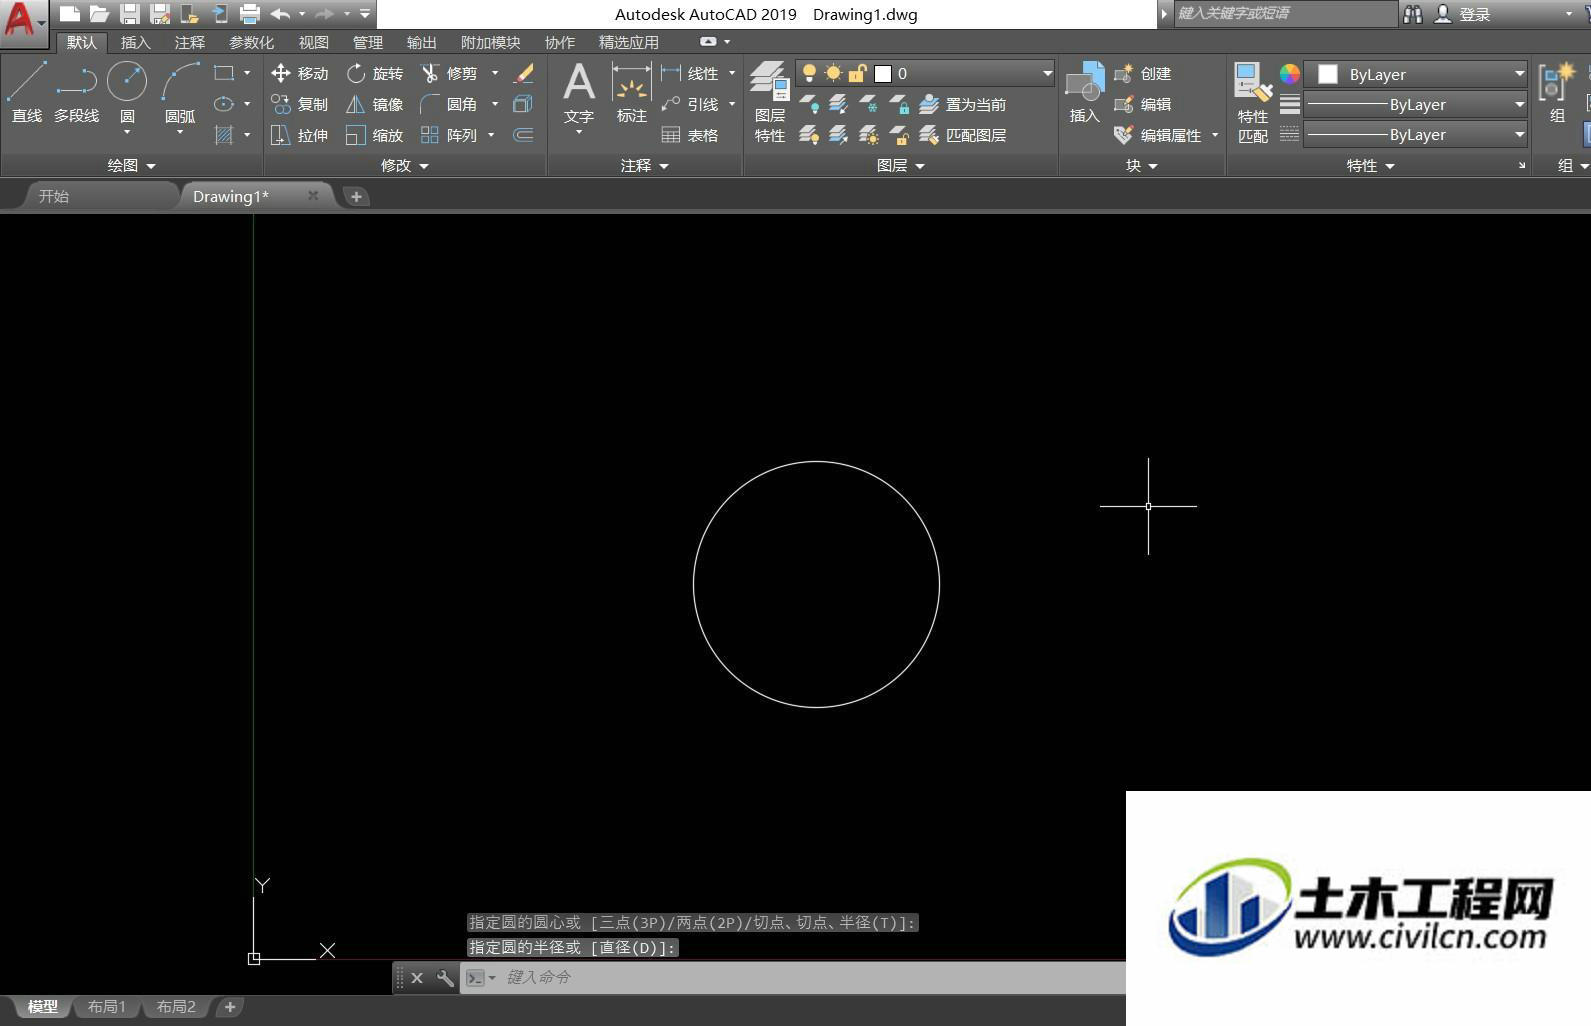Click the Insert block (插入) icon
Viewport: 1591px width, 1026px height.
1084,92
